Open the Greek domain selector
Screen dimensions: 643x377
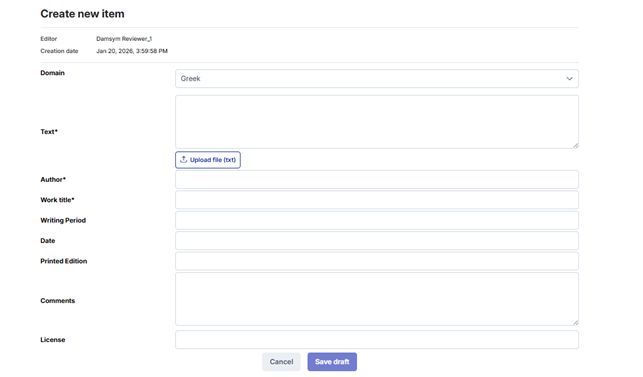(x=377, y=79)
